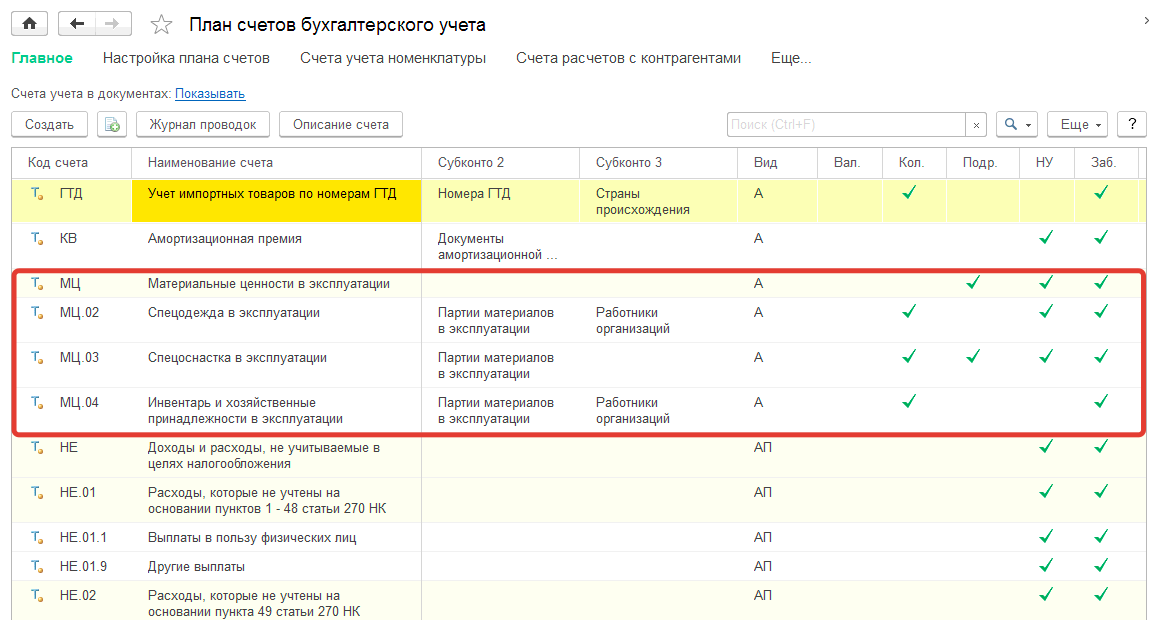This screenshot has width=1149, height=620.
Task: Toggle Кол. checkmark in МЦ.02 row
Action: (909, 311)
